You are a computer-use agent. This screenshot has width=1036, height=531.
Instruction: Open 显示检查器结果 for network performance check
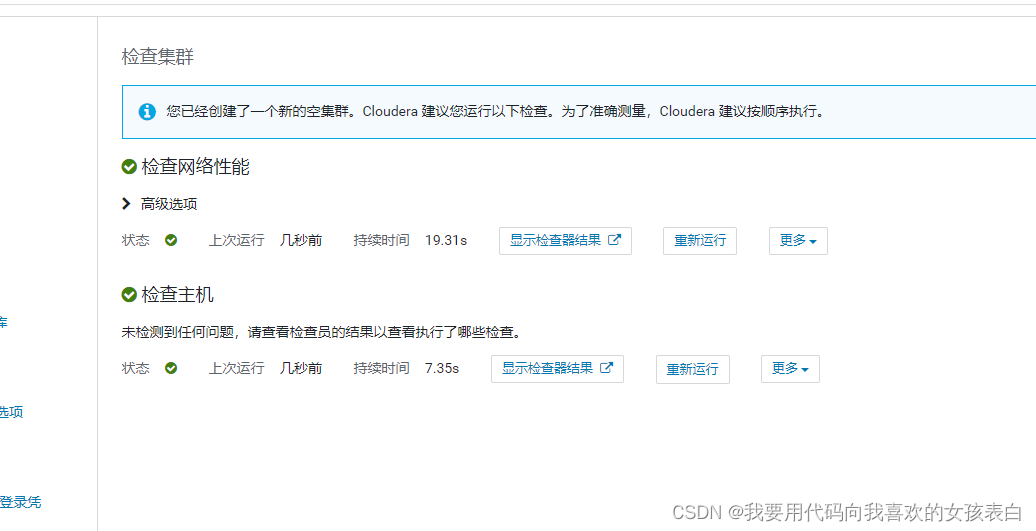pos(565,240)
